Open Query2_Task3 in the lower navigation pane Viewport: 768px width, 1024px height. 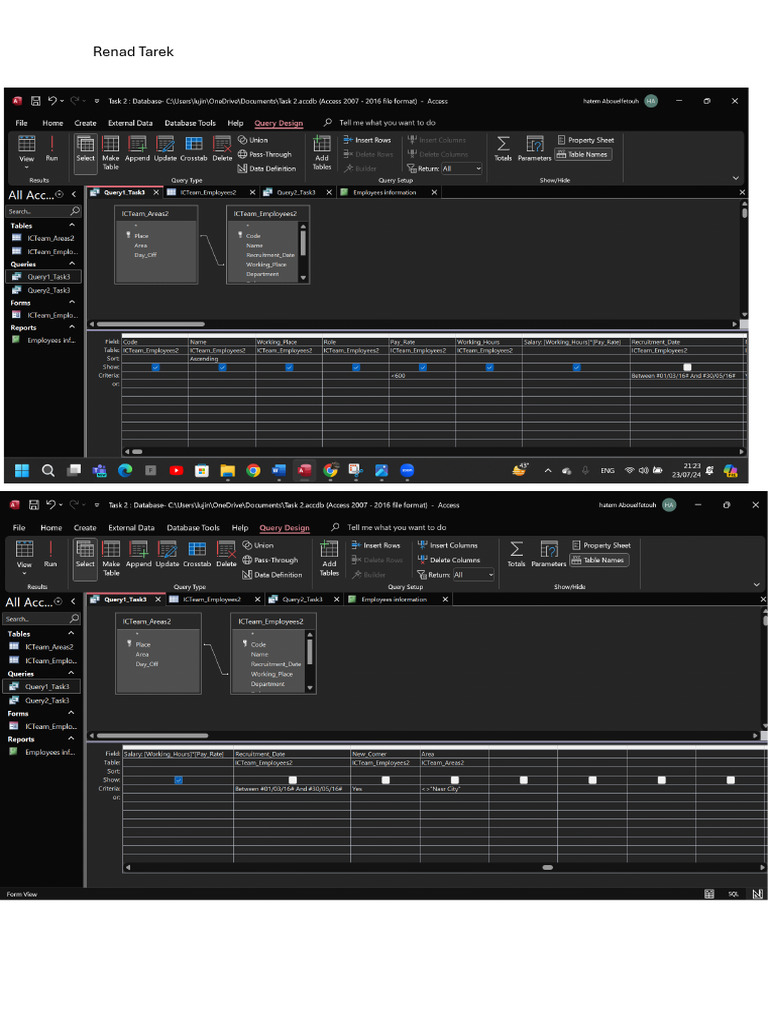47,700
